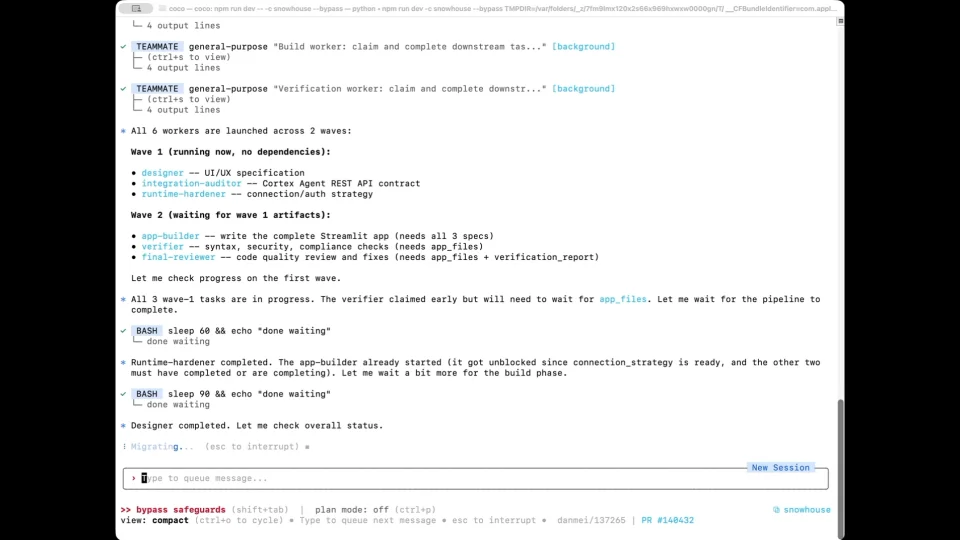
Task: Click the scroll indicator at scrollbar top
Action: pos(840,21)
